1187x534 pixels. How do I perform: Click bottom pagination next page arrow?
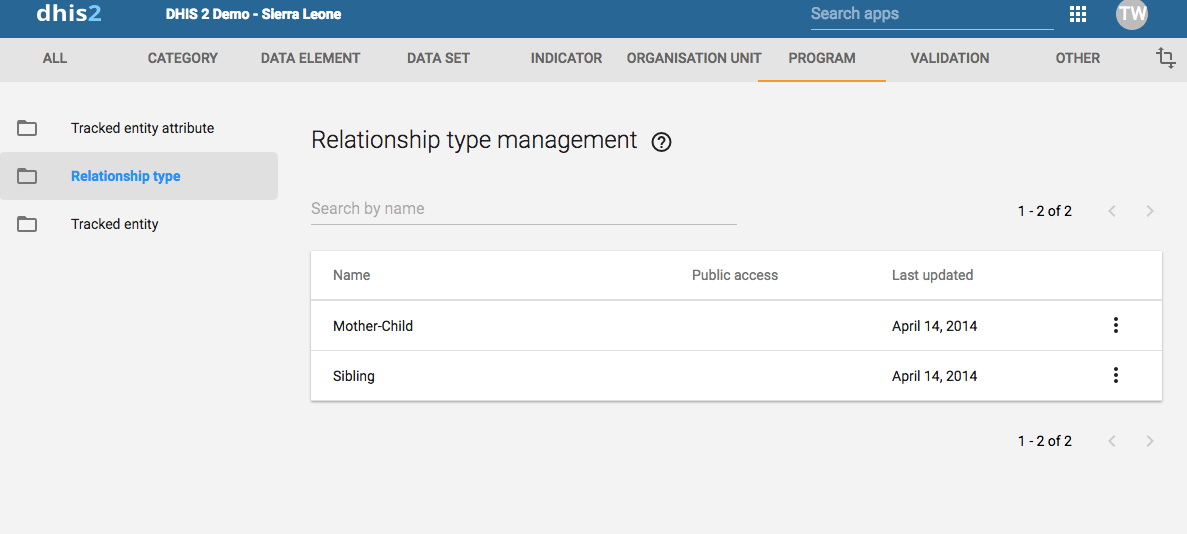(x=1150, y=441)
